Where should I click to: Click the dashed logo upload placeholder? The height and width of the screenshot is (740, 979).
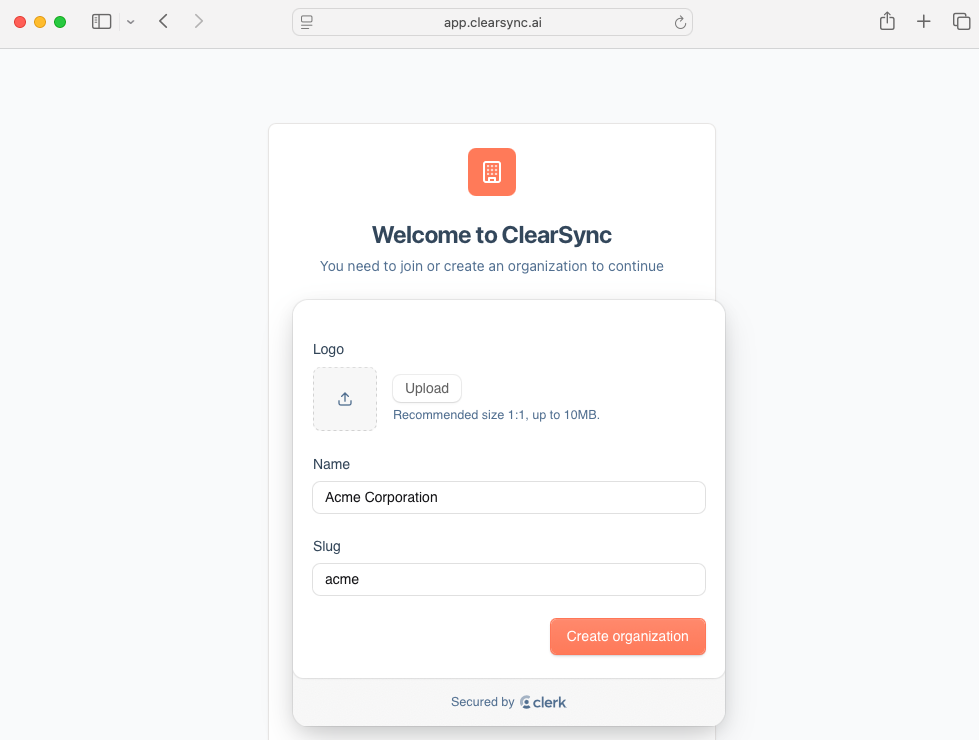pyautogui.click(x=345, y=399)
